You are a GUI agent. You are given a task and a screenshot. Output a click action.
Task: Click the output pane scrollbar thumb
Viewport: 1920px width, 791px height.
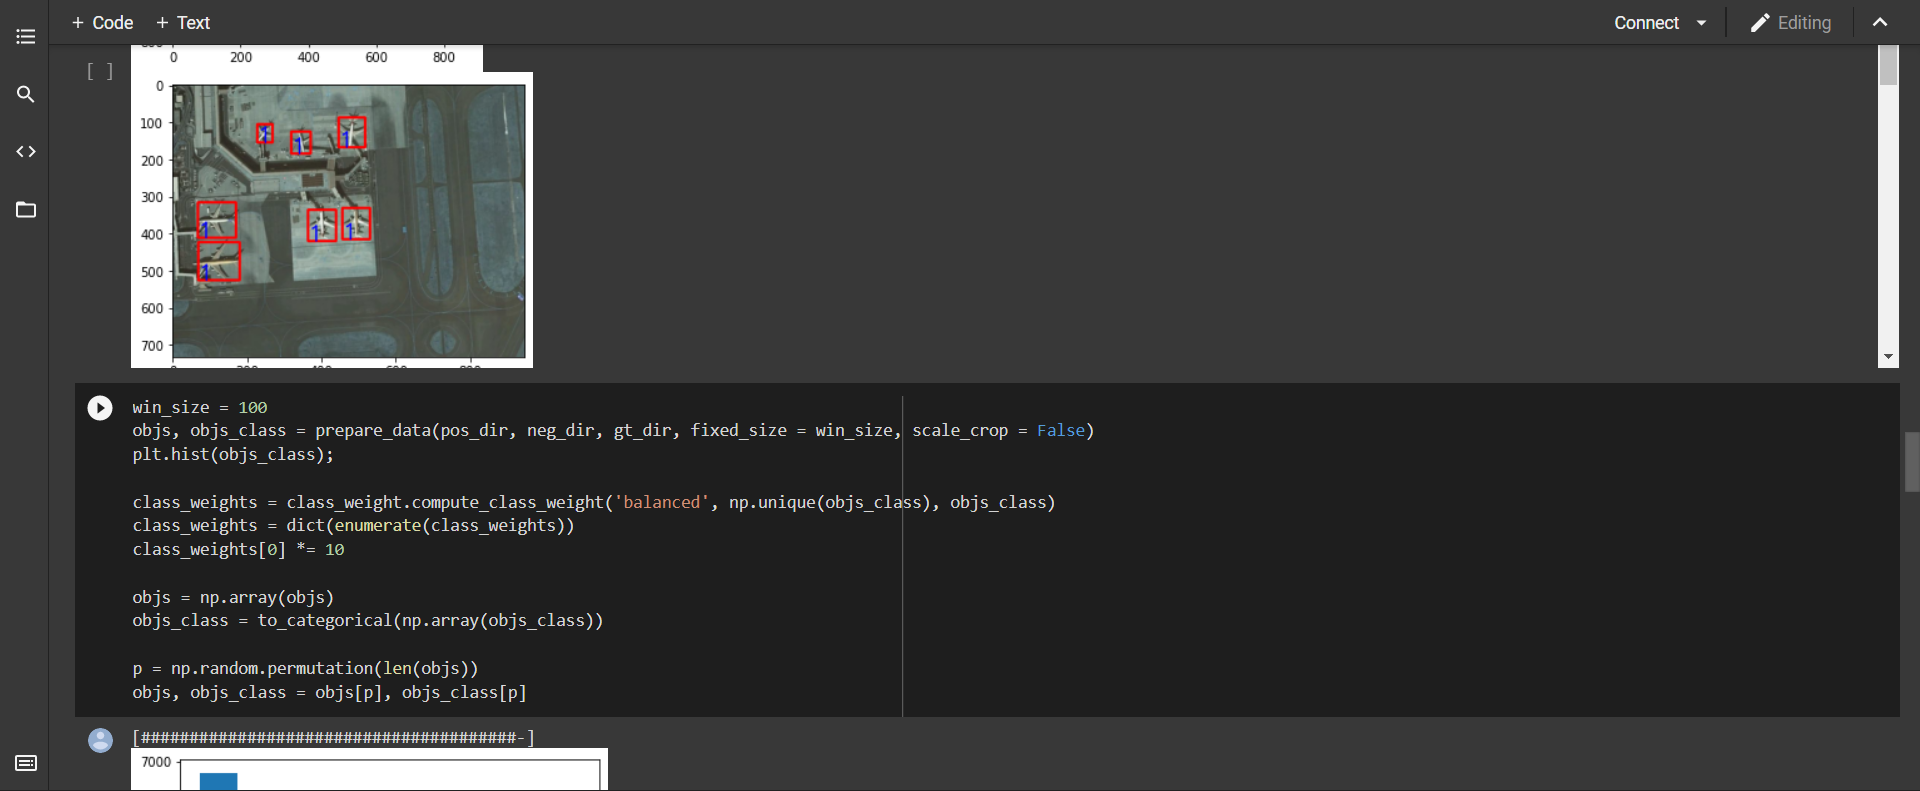coord(1888,65)
